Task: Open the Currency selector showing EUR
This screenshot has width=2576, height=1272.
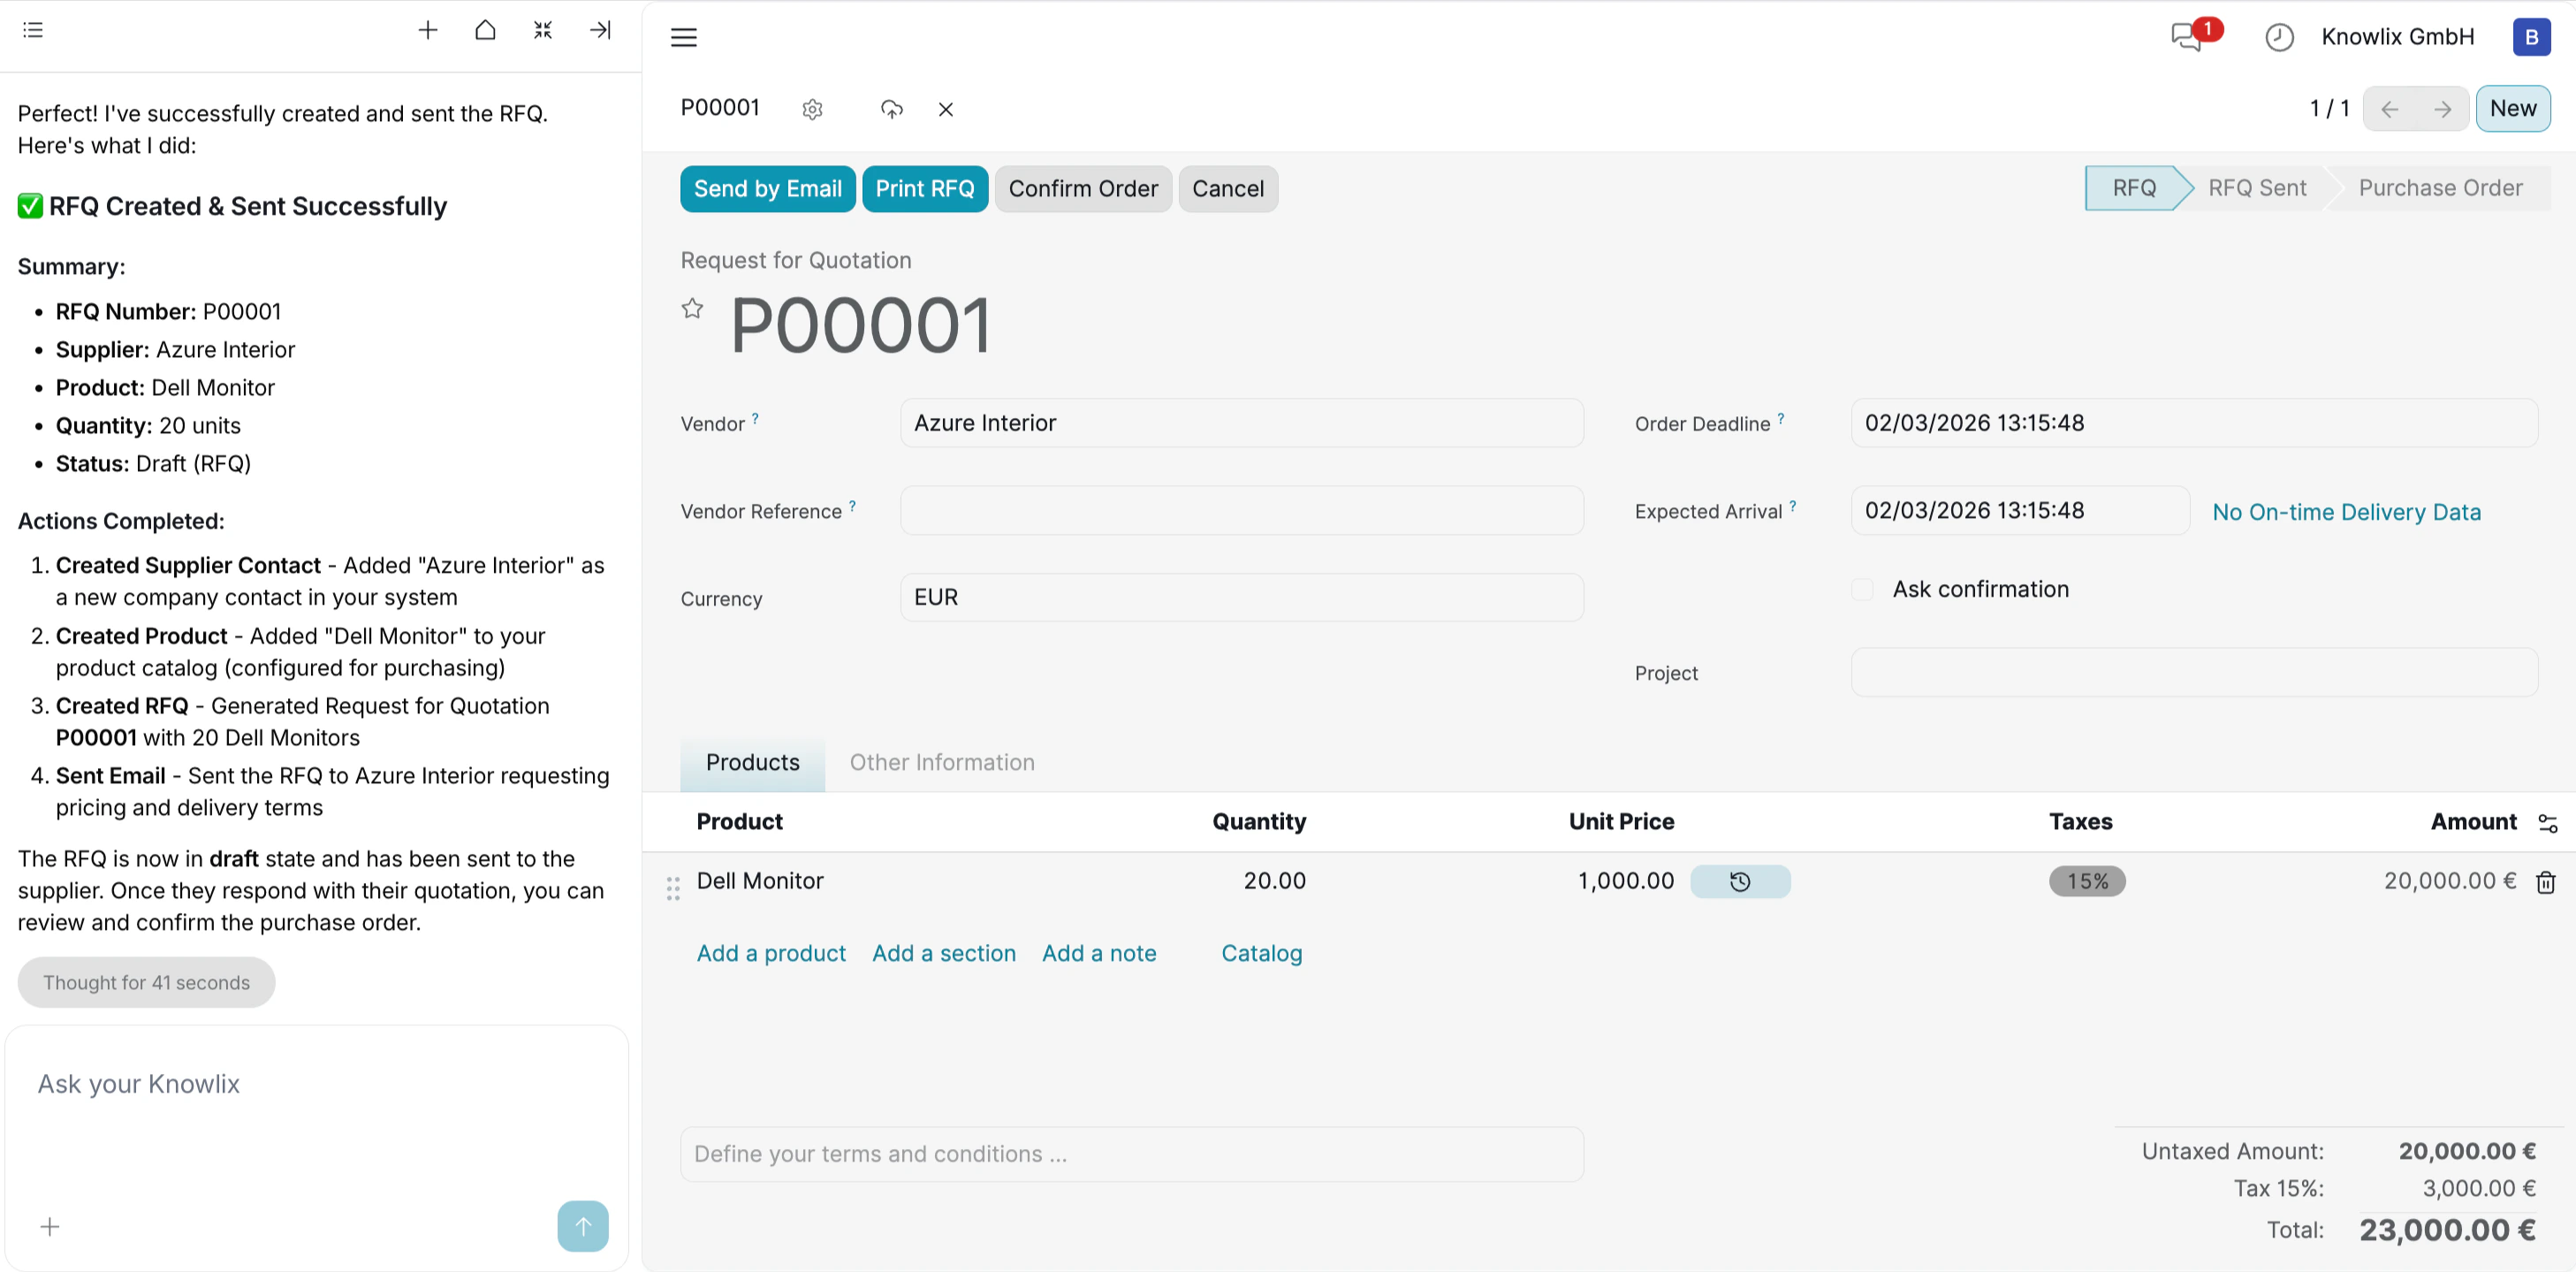Action: click(1240, 597)
